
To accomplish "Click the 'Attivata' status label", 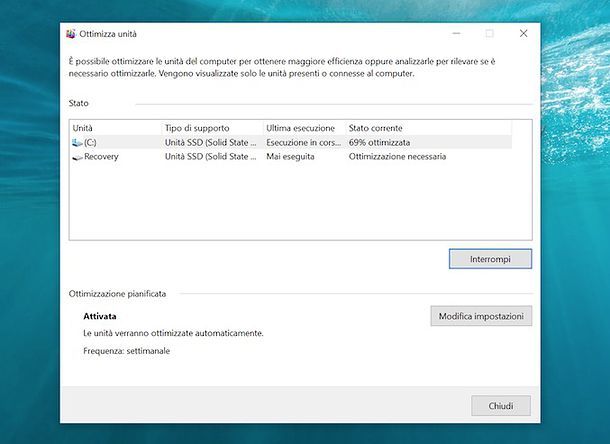I will coord(100,316).
